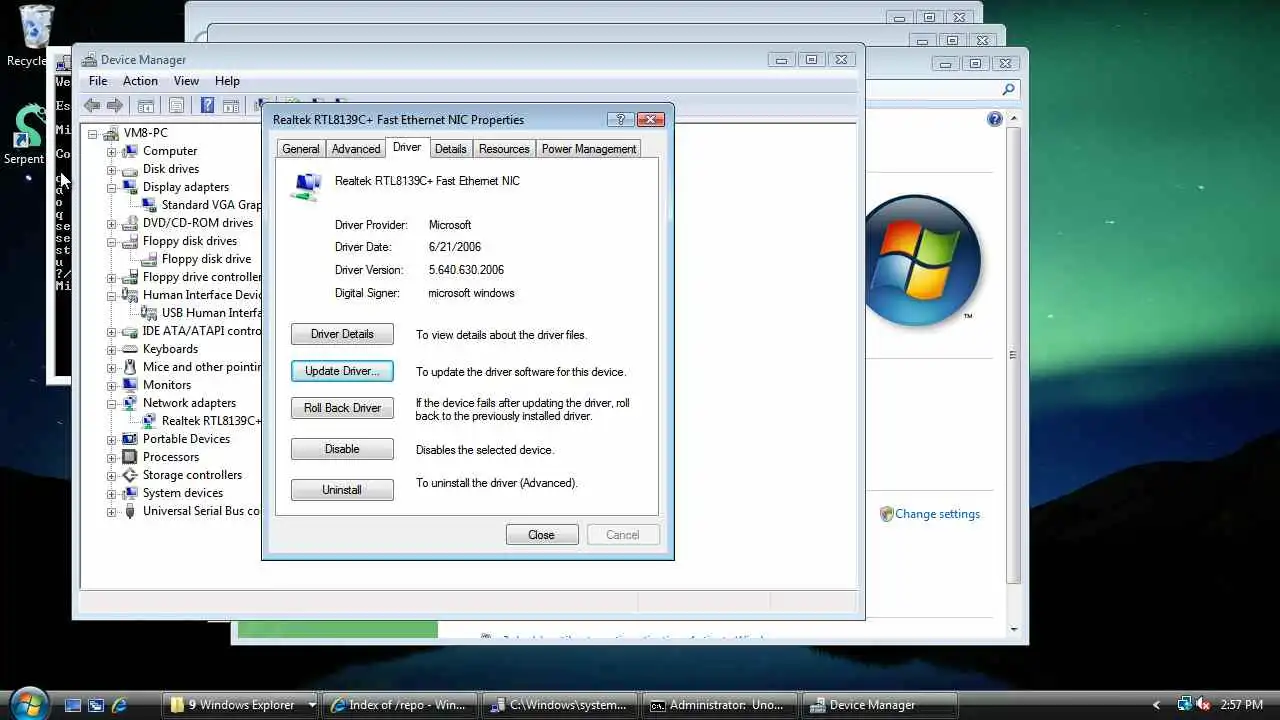Close the NIC Properties dialog with Close
The height and width of the screenshot is (720, 1280).
(x=542, y=535)
